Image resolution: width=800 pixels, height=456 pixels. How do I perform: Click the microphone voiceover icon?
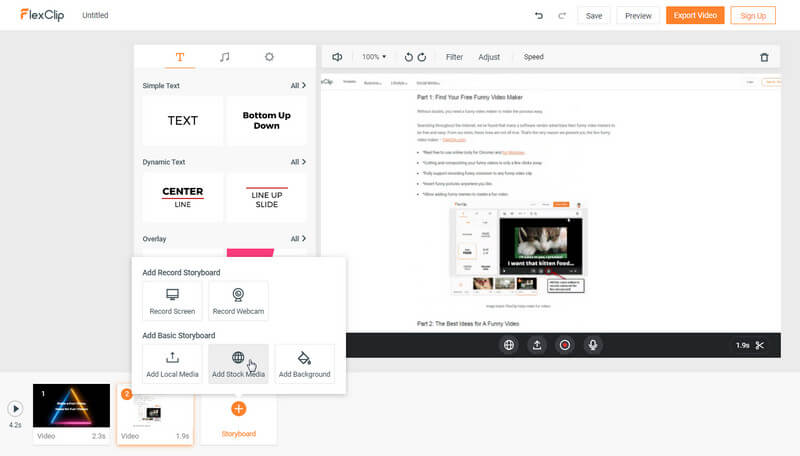click(593, 345)
